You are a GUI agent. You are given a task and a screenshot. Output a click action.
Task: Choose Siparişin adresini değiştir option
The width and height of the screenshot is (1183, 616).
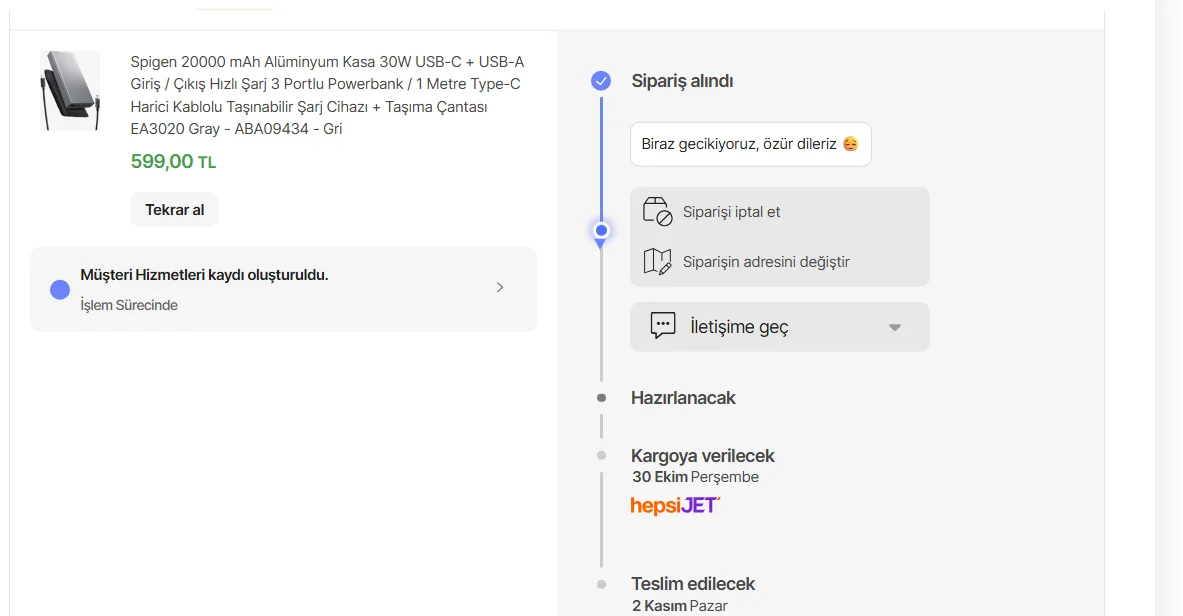pyautogui.click(x=766, y=262)
